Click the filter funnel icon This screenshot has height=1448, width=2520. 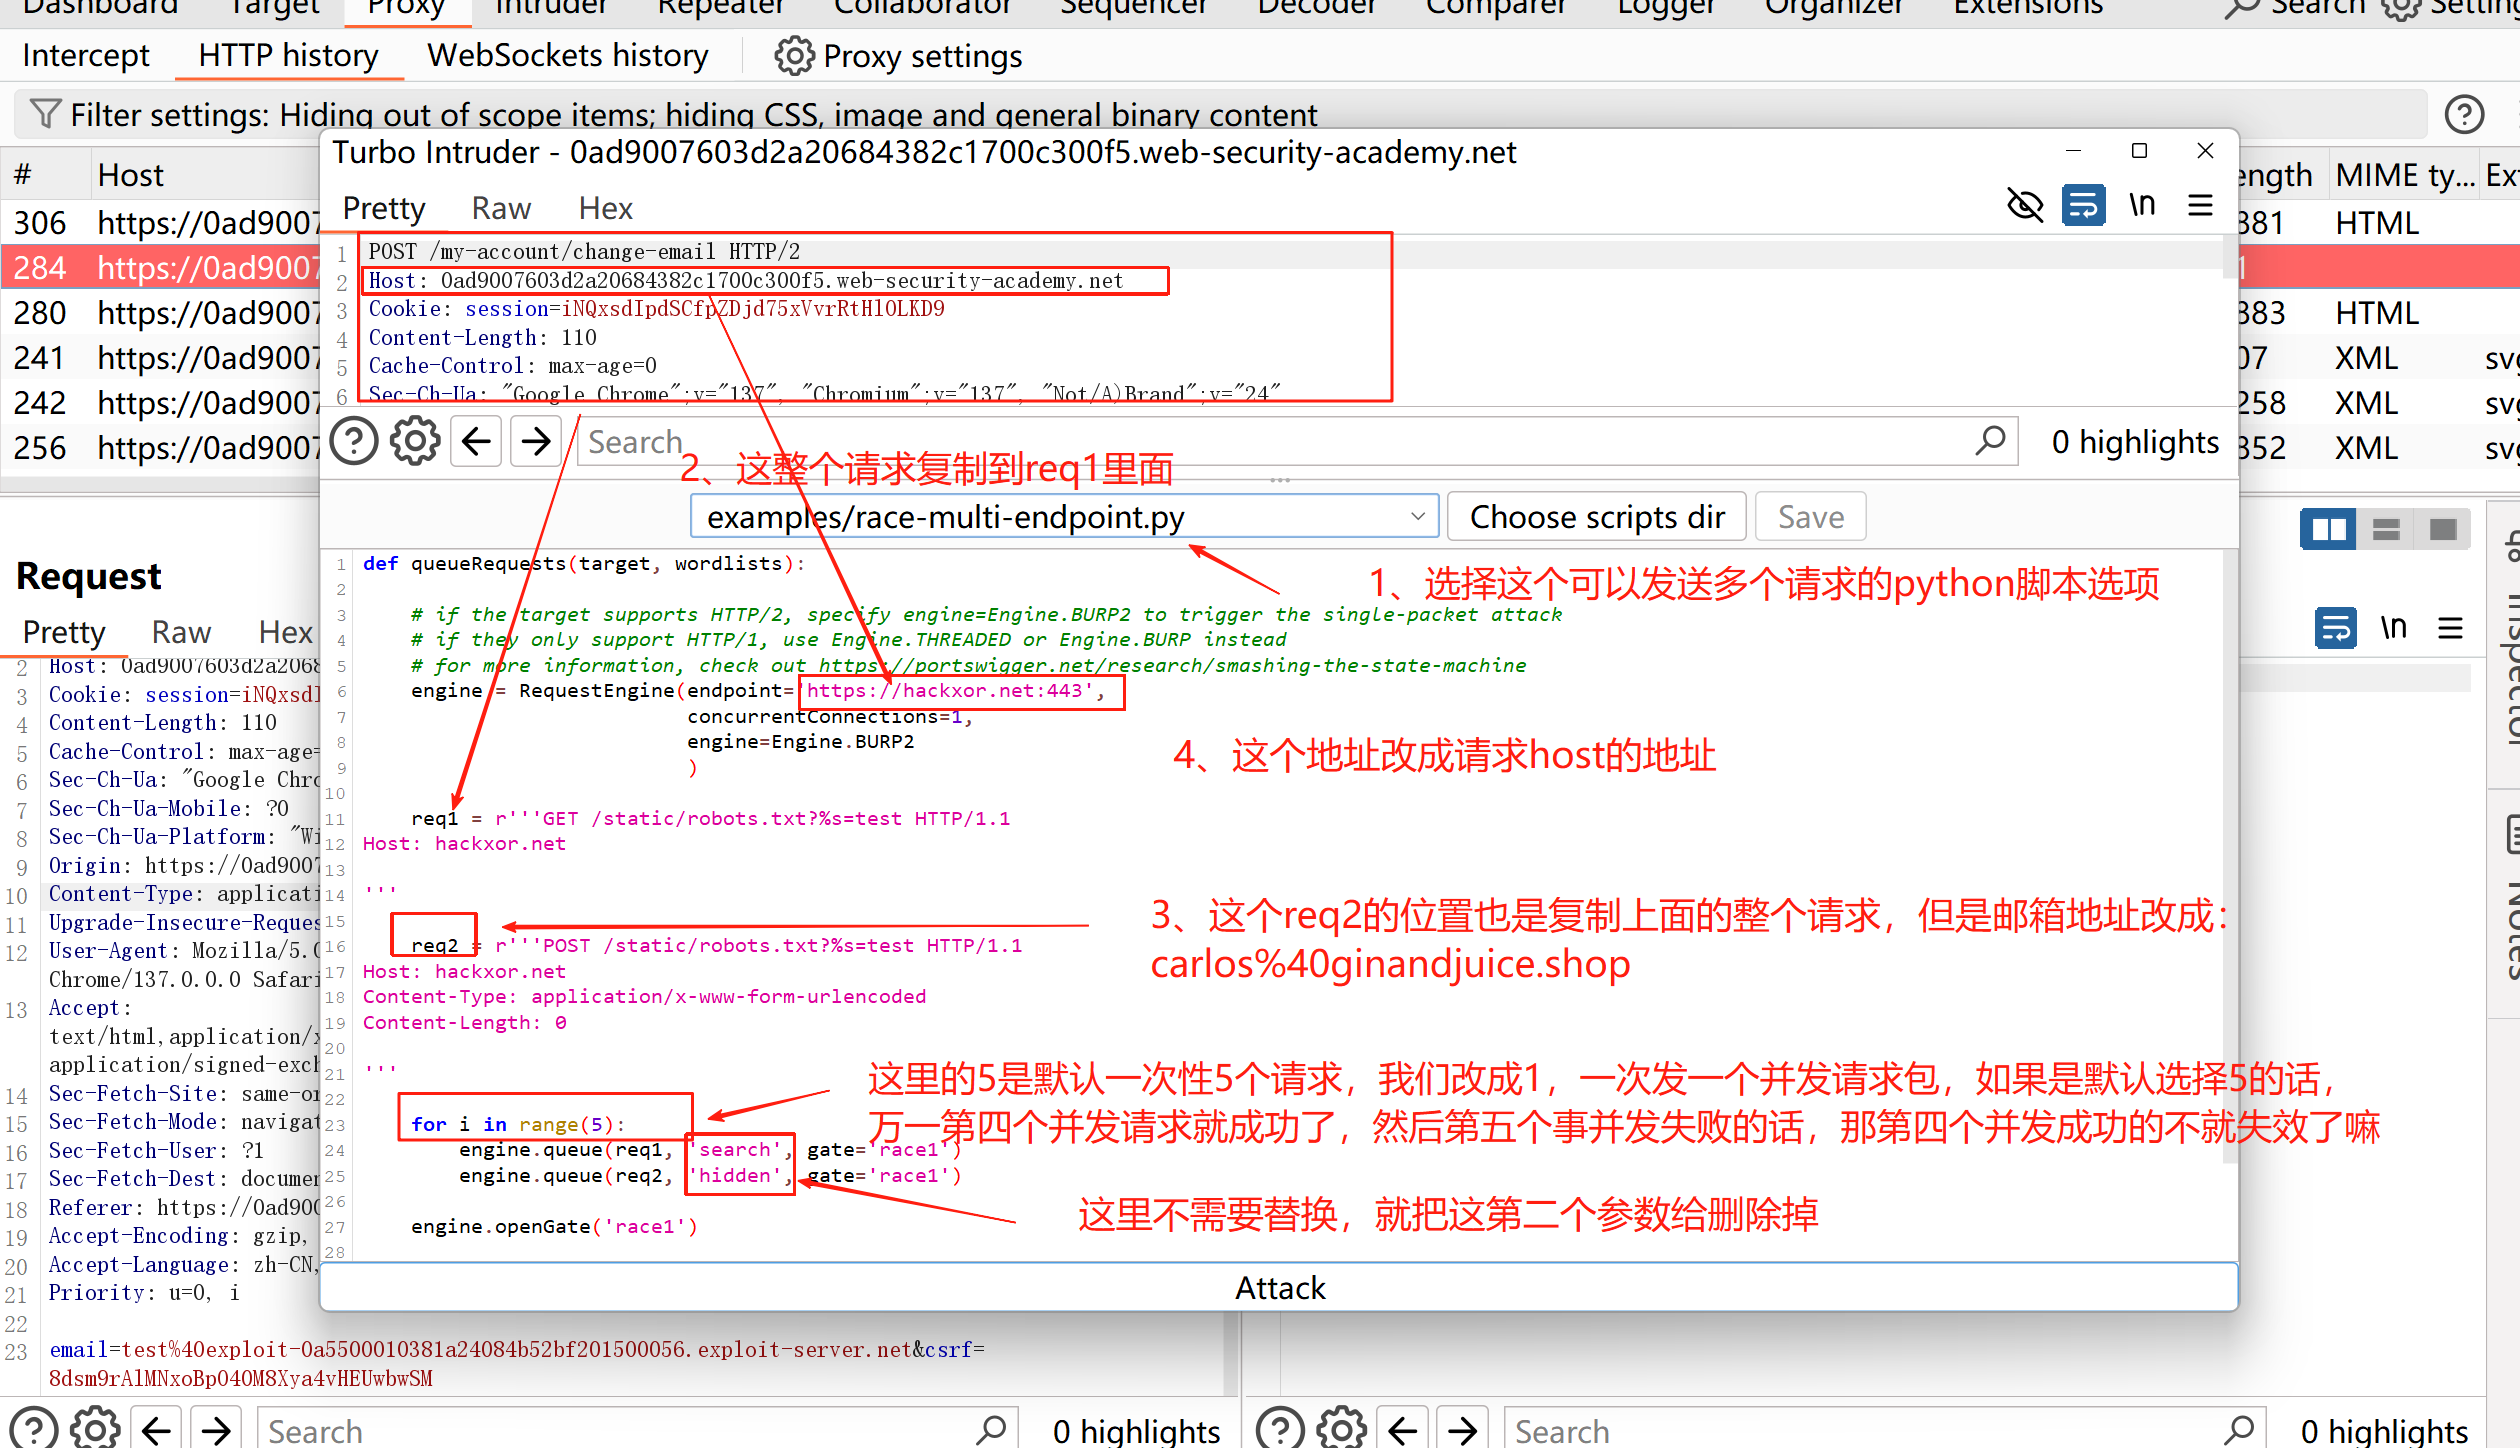[x=45, y=114]
